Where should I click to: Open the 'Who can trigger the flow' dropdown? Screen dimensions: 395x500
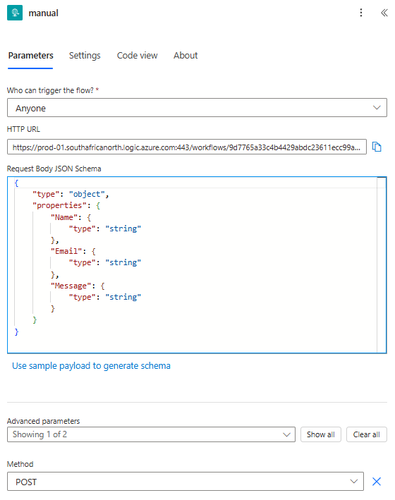(x=197, y=108)
